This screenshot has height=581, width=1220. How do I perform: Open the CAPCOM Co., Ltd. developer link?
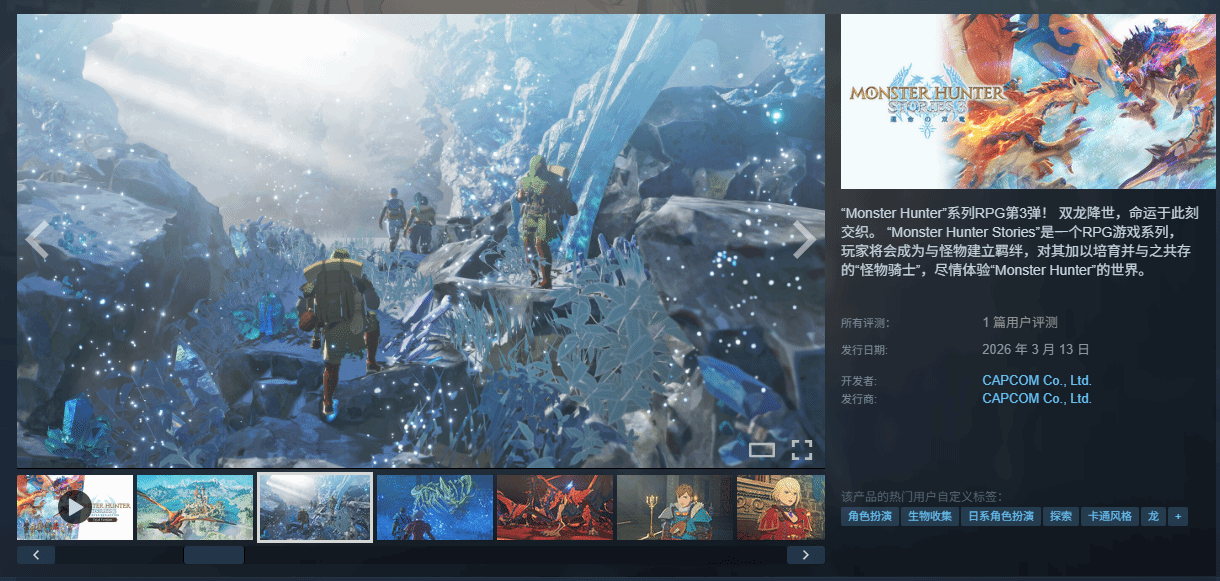1036,380
